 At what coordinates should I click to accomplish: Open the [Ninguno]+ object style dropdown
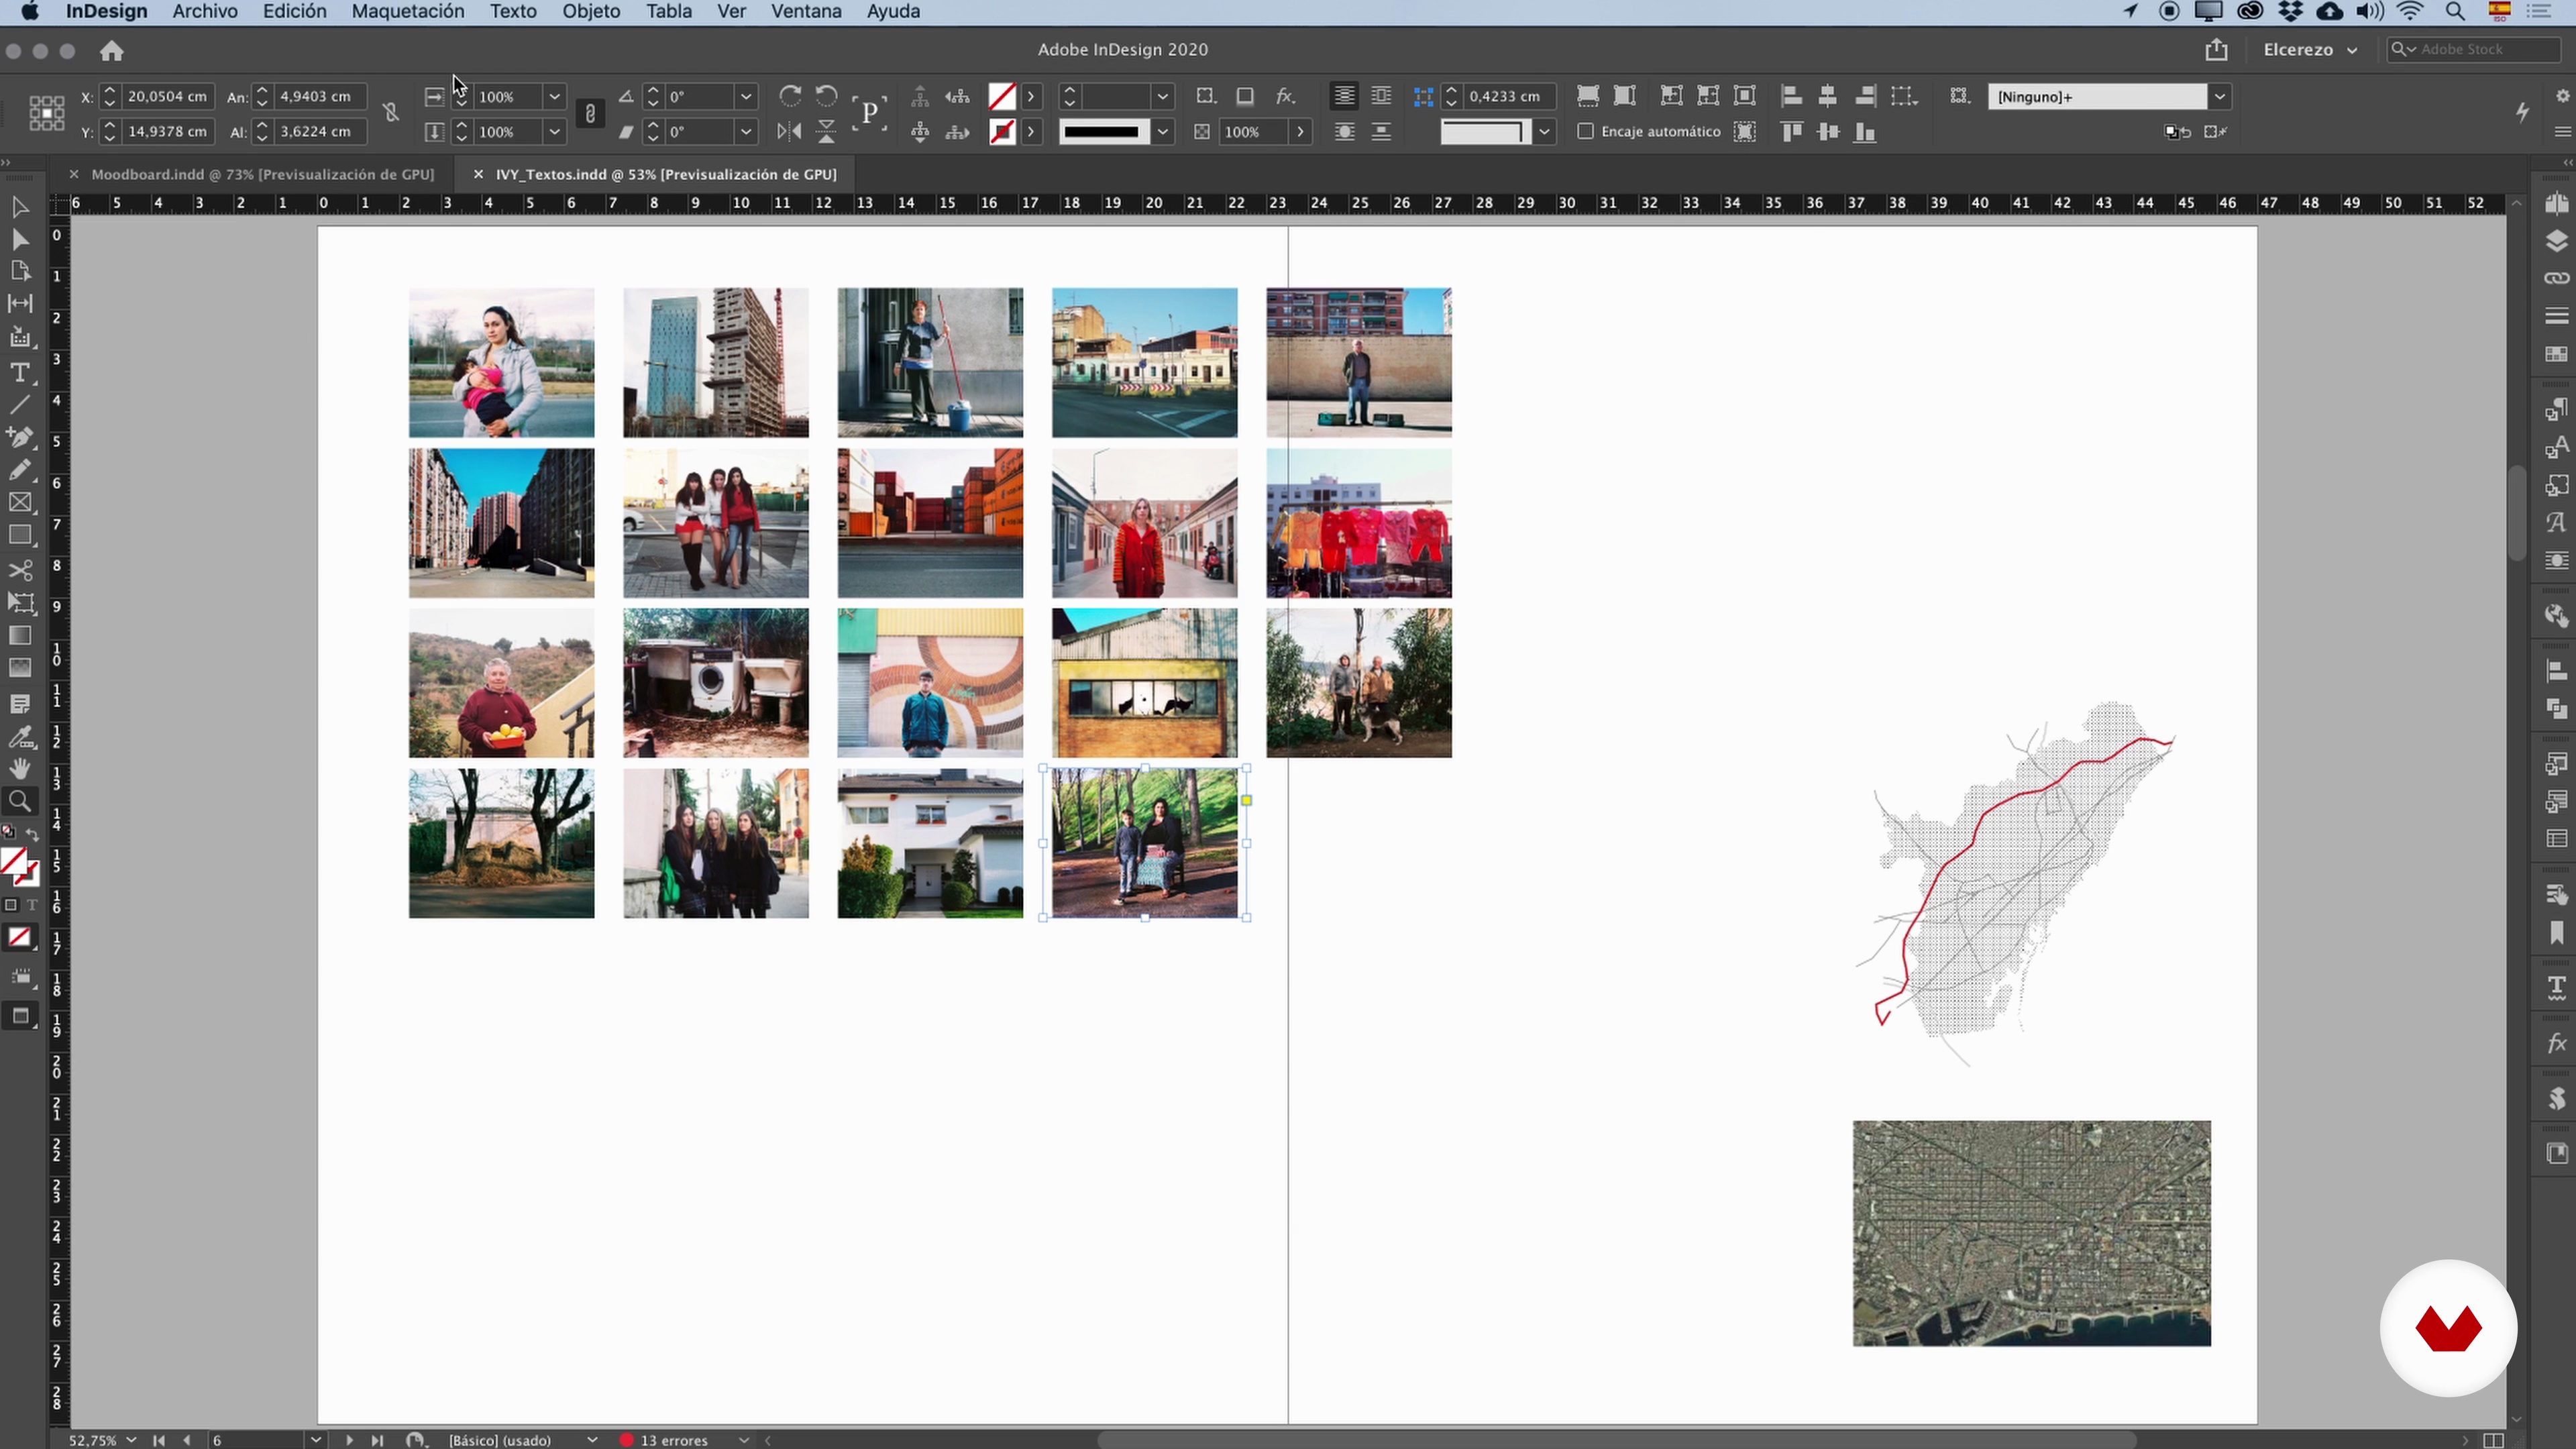[x=2219, y=96]
